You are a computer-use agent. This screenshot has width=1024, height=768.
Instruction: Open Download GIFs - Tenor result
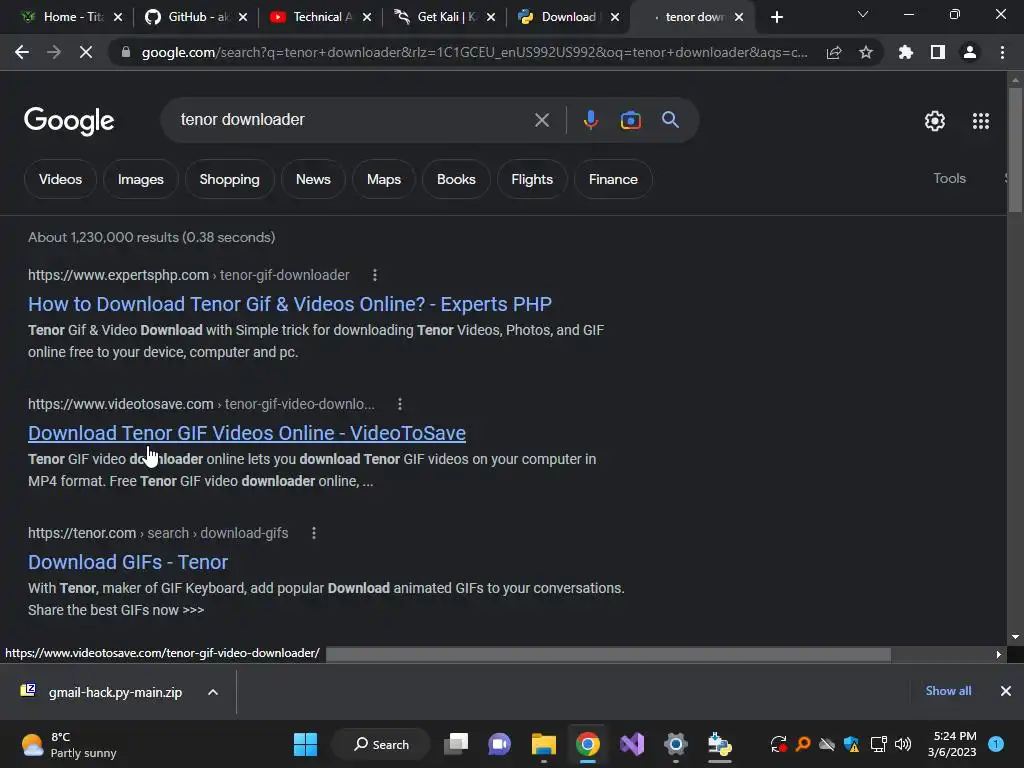128,562
